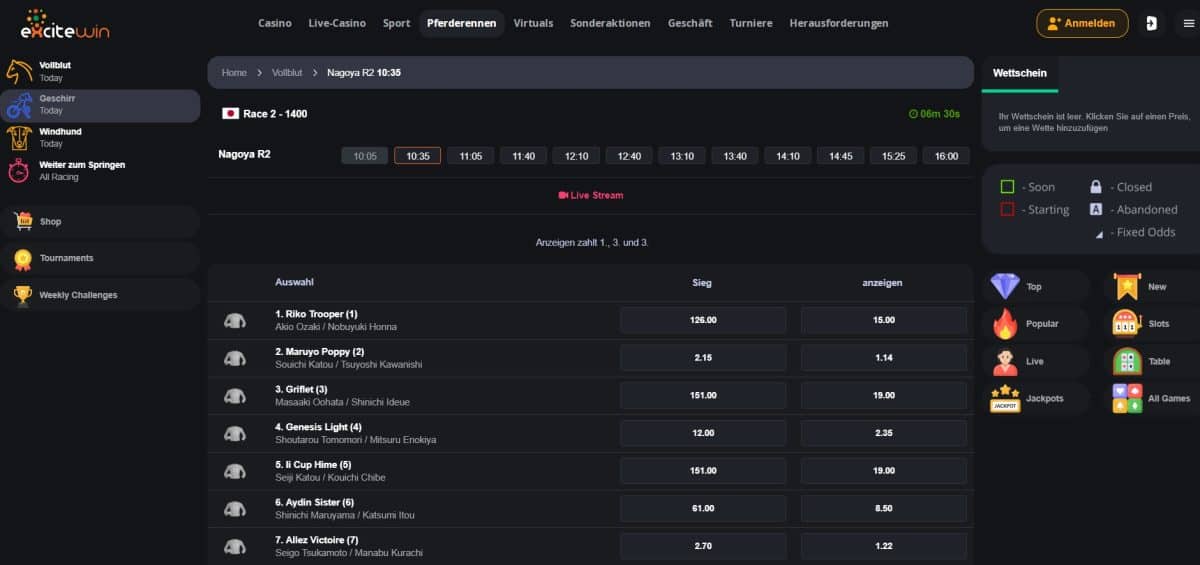1200x565 pixels.
Task: Click the Home breadcrumb link
Action: (x=234, y=73)
